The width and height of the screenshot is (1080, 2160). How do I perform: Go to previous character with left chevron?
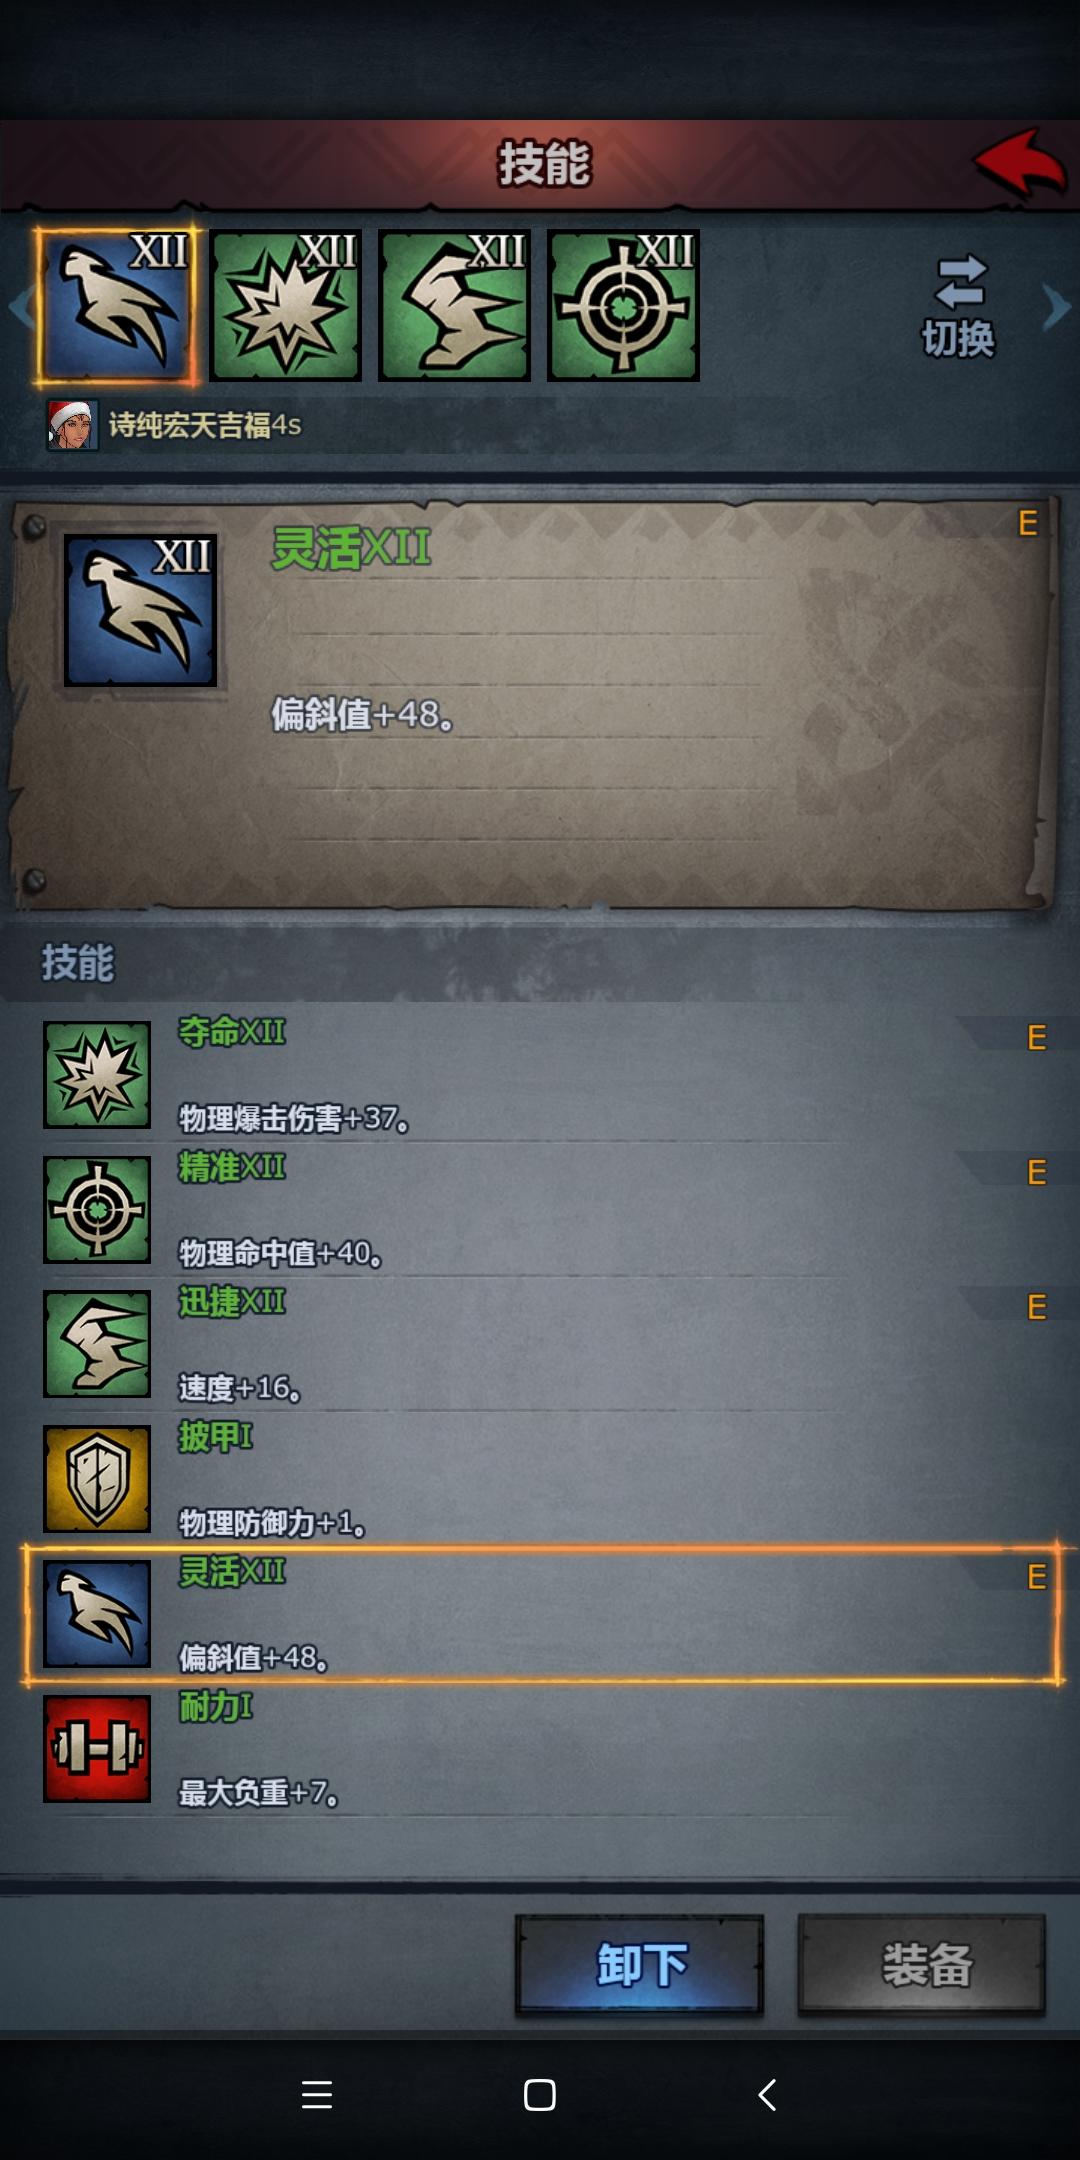point(20,306)
